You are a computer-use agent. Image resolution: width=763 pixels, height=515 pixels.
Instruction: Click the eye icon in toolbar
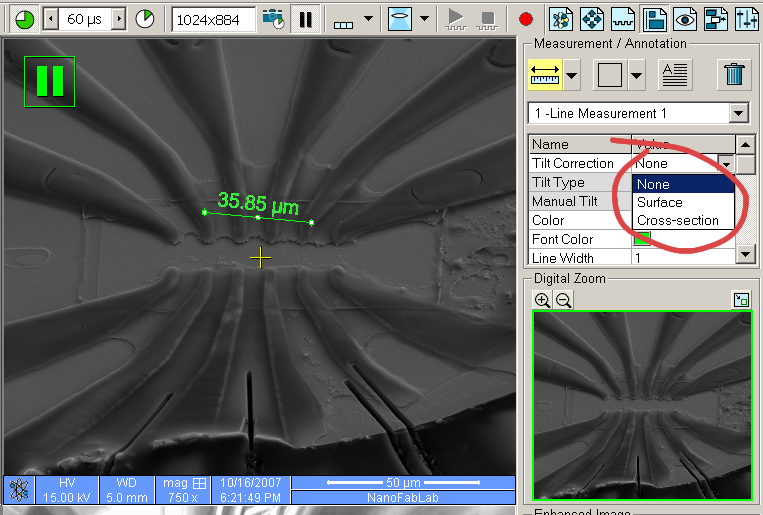[685, 19]
